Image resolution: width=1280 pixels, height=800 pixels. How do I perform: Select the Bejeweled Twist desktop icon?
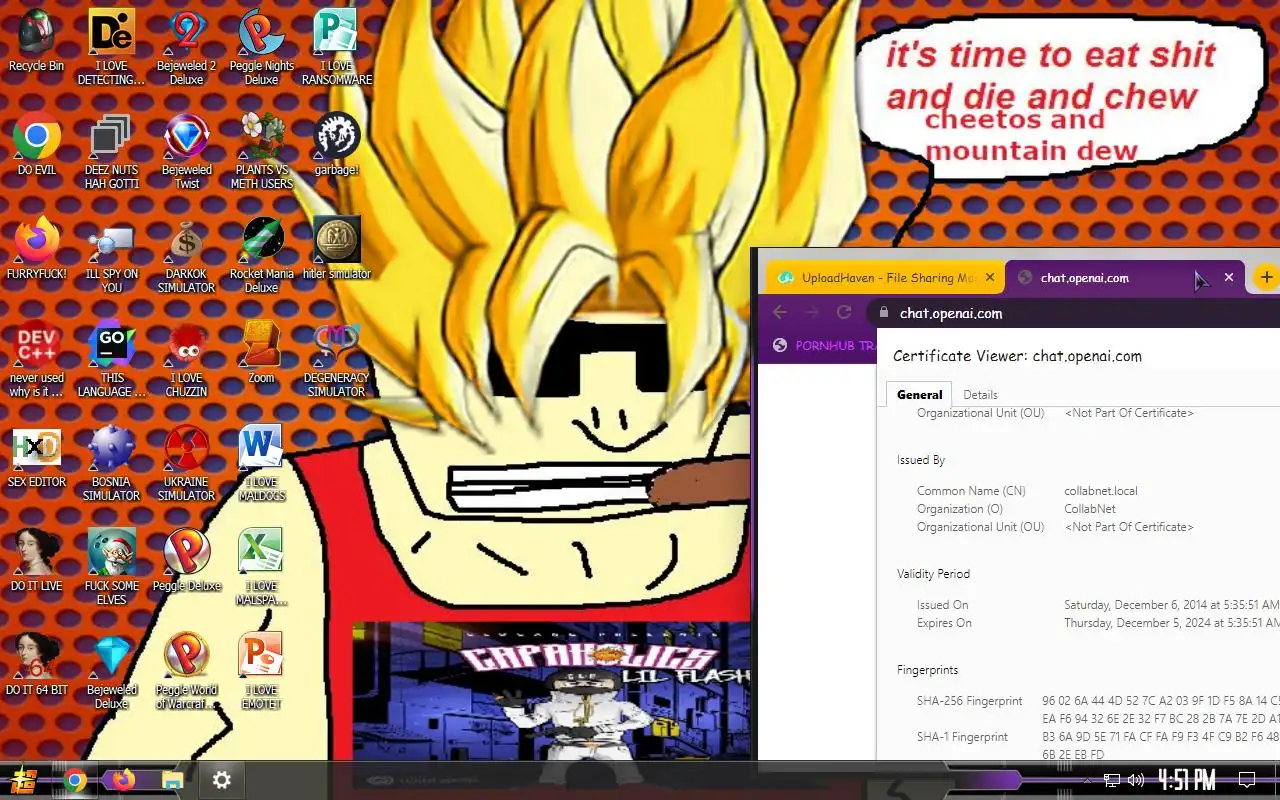pos(186,150)
